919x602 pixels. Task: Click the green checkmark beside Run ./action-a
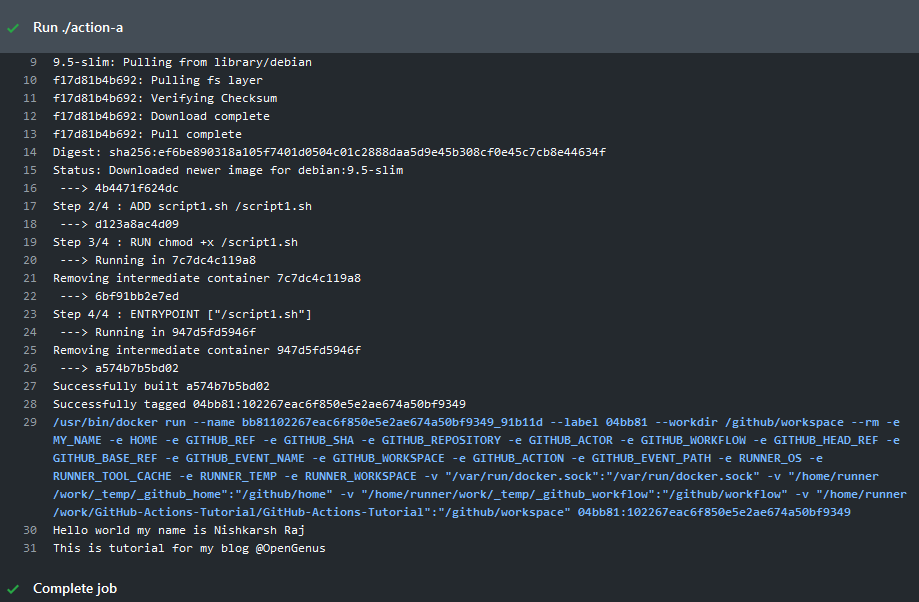pos(13,28)
